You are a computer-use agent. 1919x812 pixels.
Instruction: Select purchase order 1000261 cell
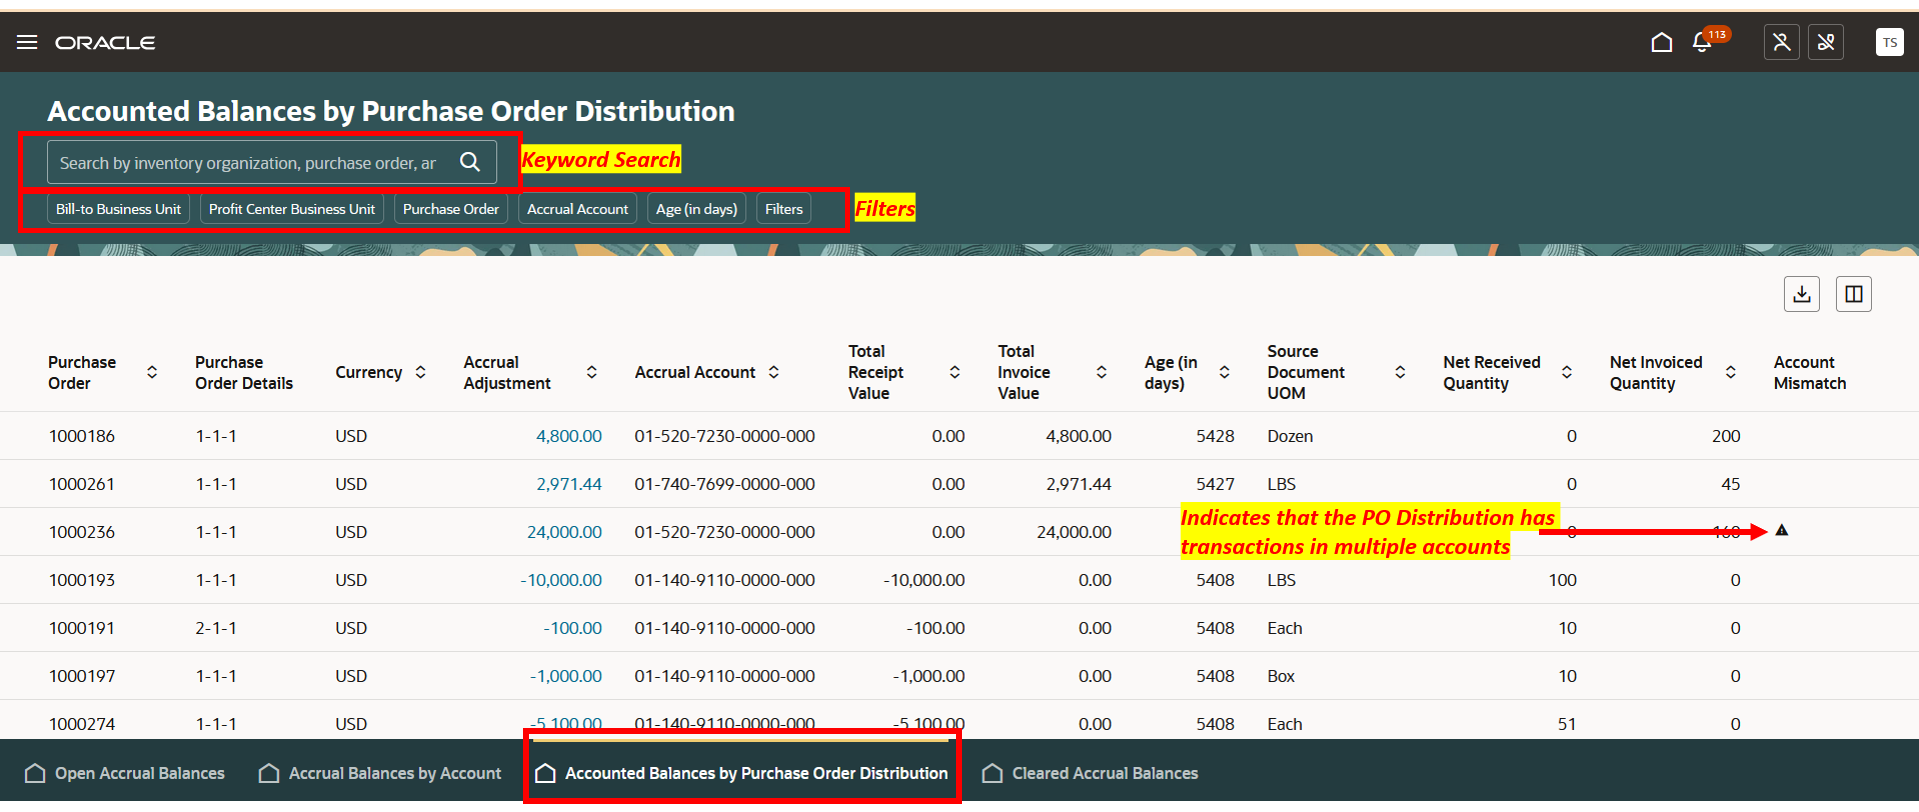[x=82, y=484]
